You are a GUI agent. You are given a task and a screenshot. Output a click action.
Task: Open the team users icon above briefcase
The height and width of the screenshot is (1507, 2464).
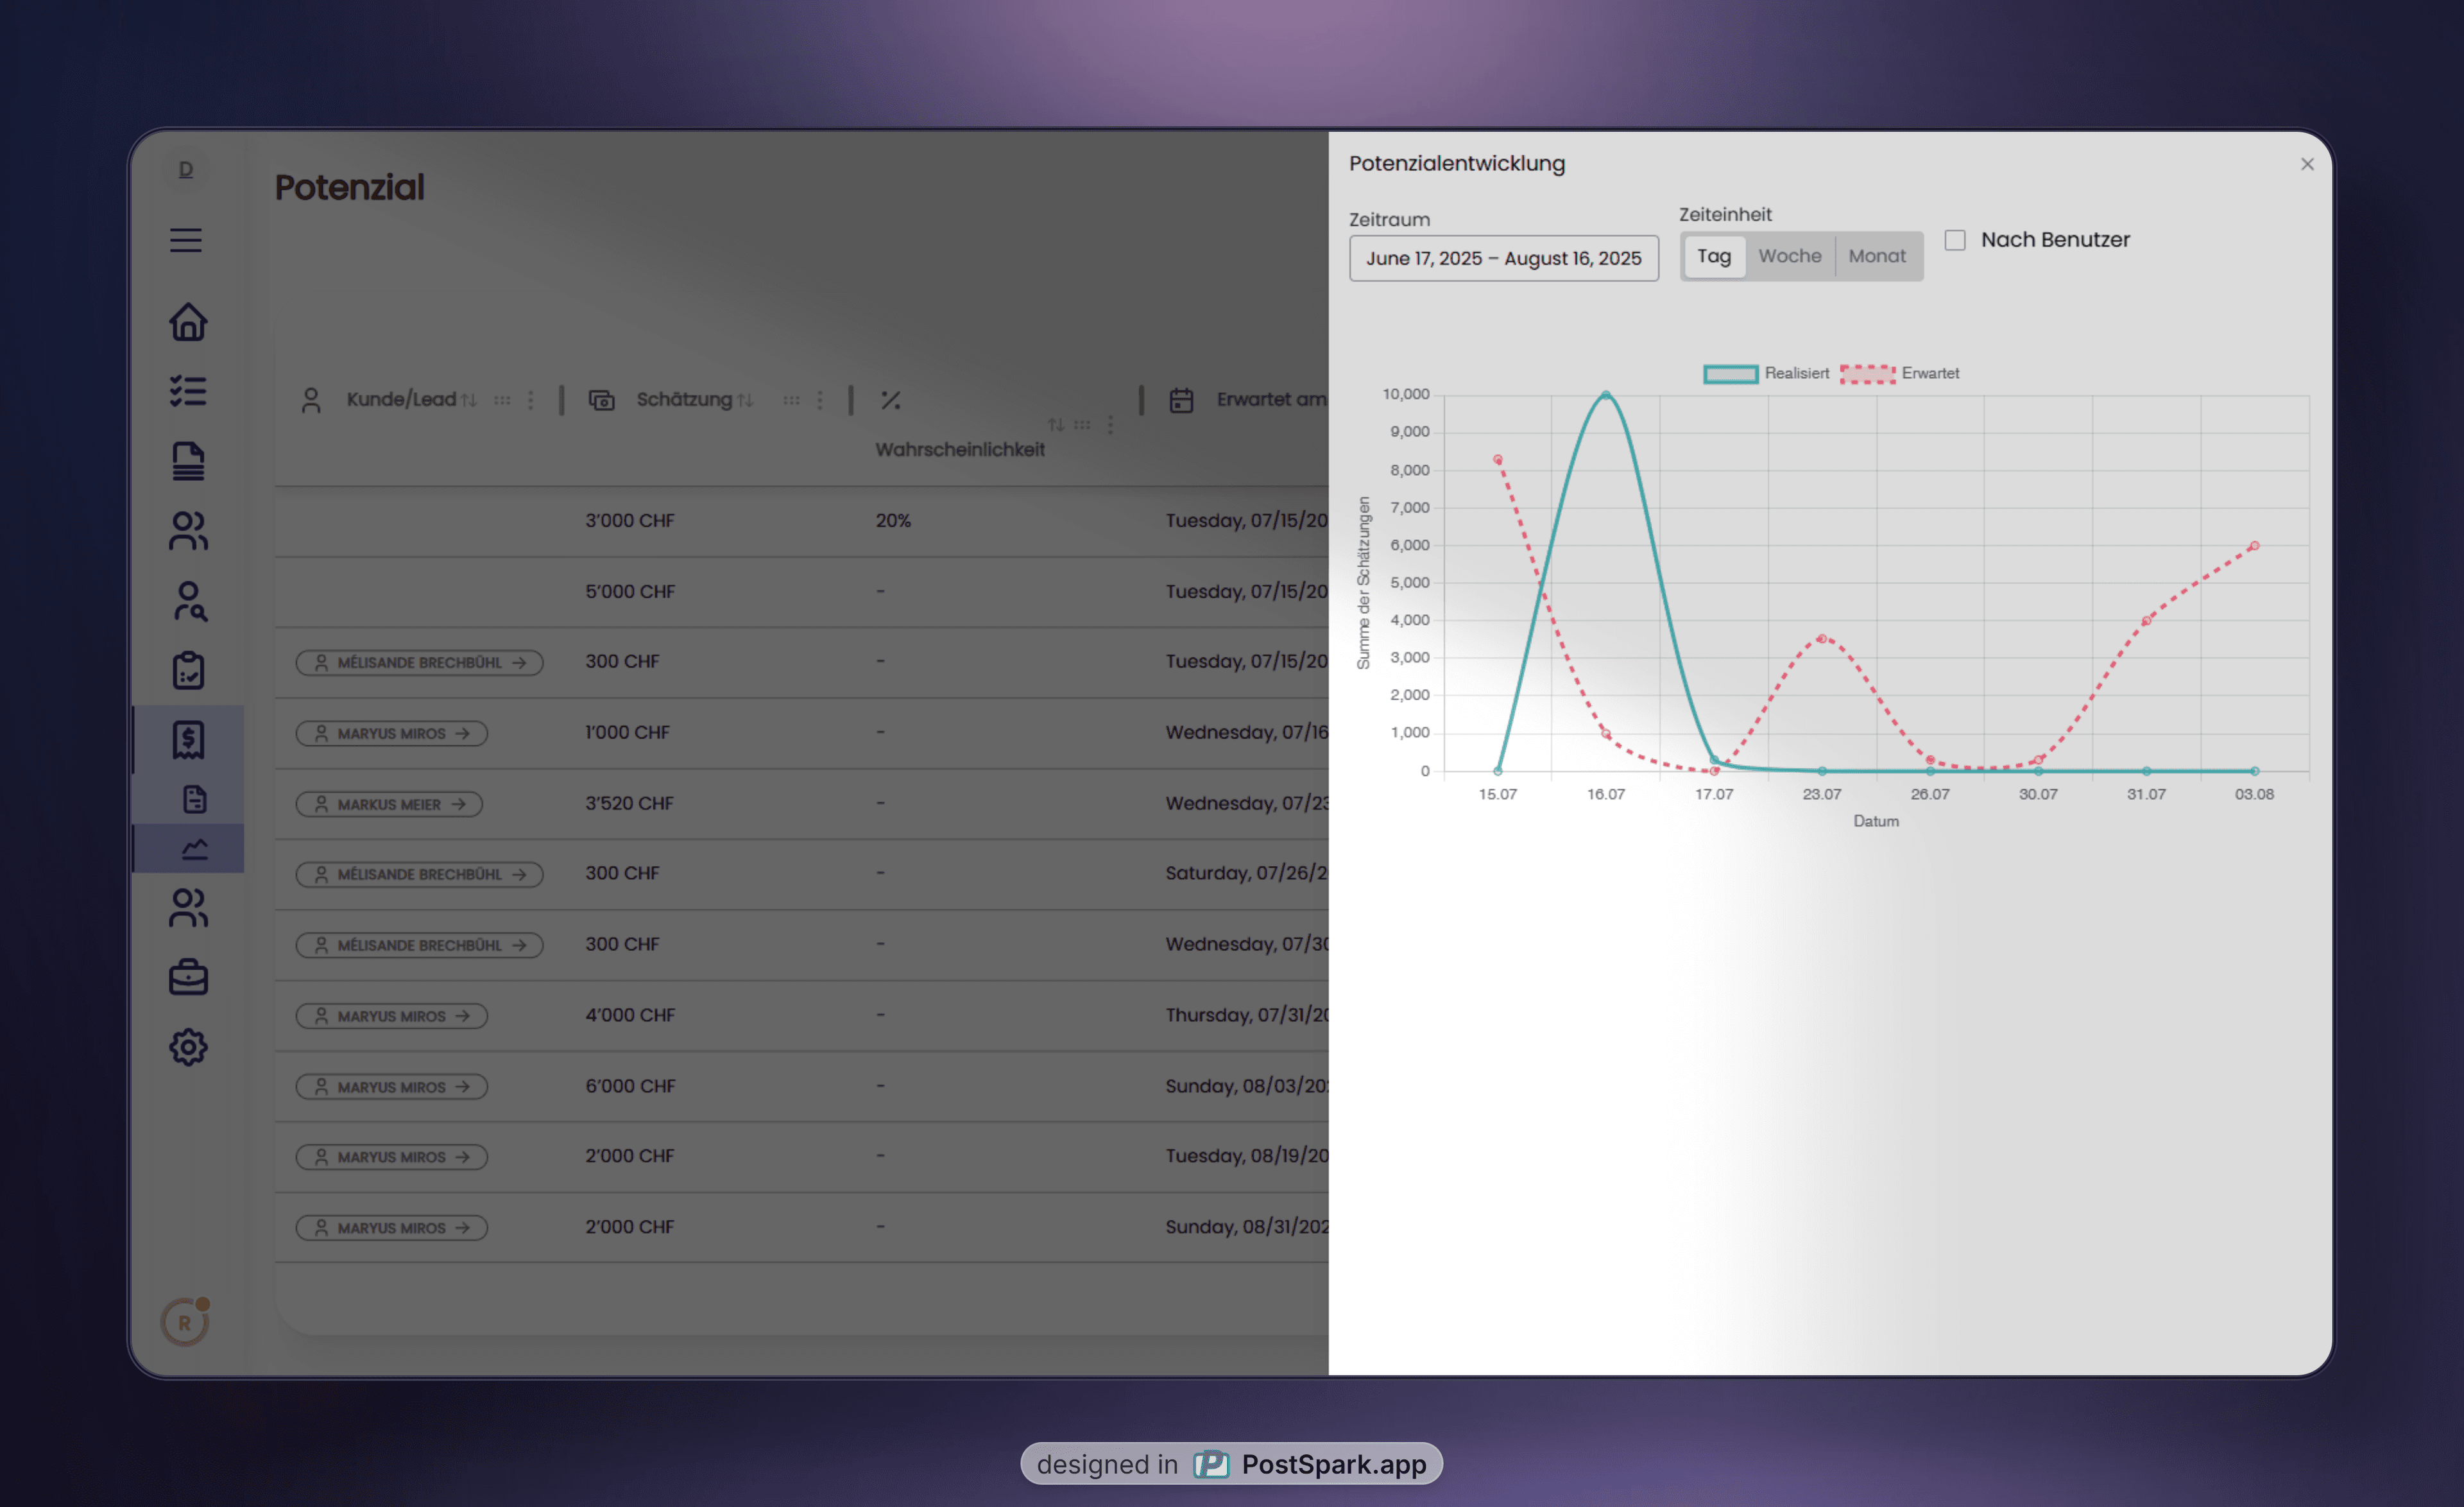pos(188,908)
